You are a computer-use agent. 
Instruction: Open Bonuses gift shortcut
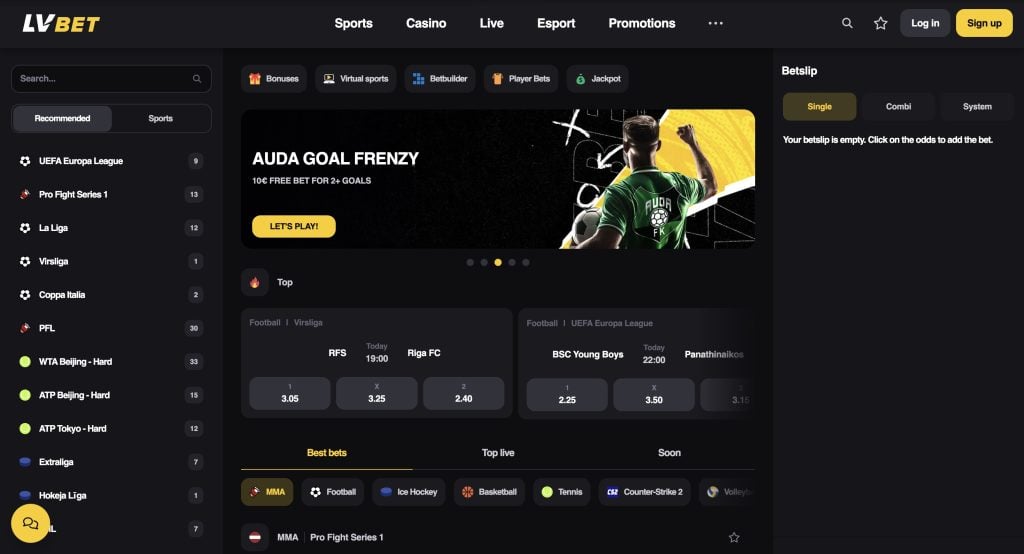(x=274, y=78)
